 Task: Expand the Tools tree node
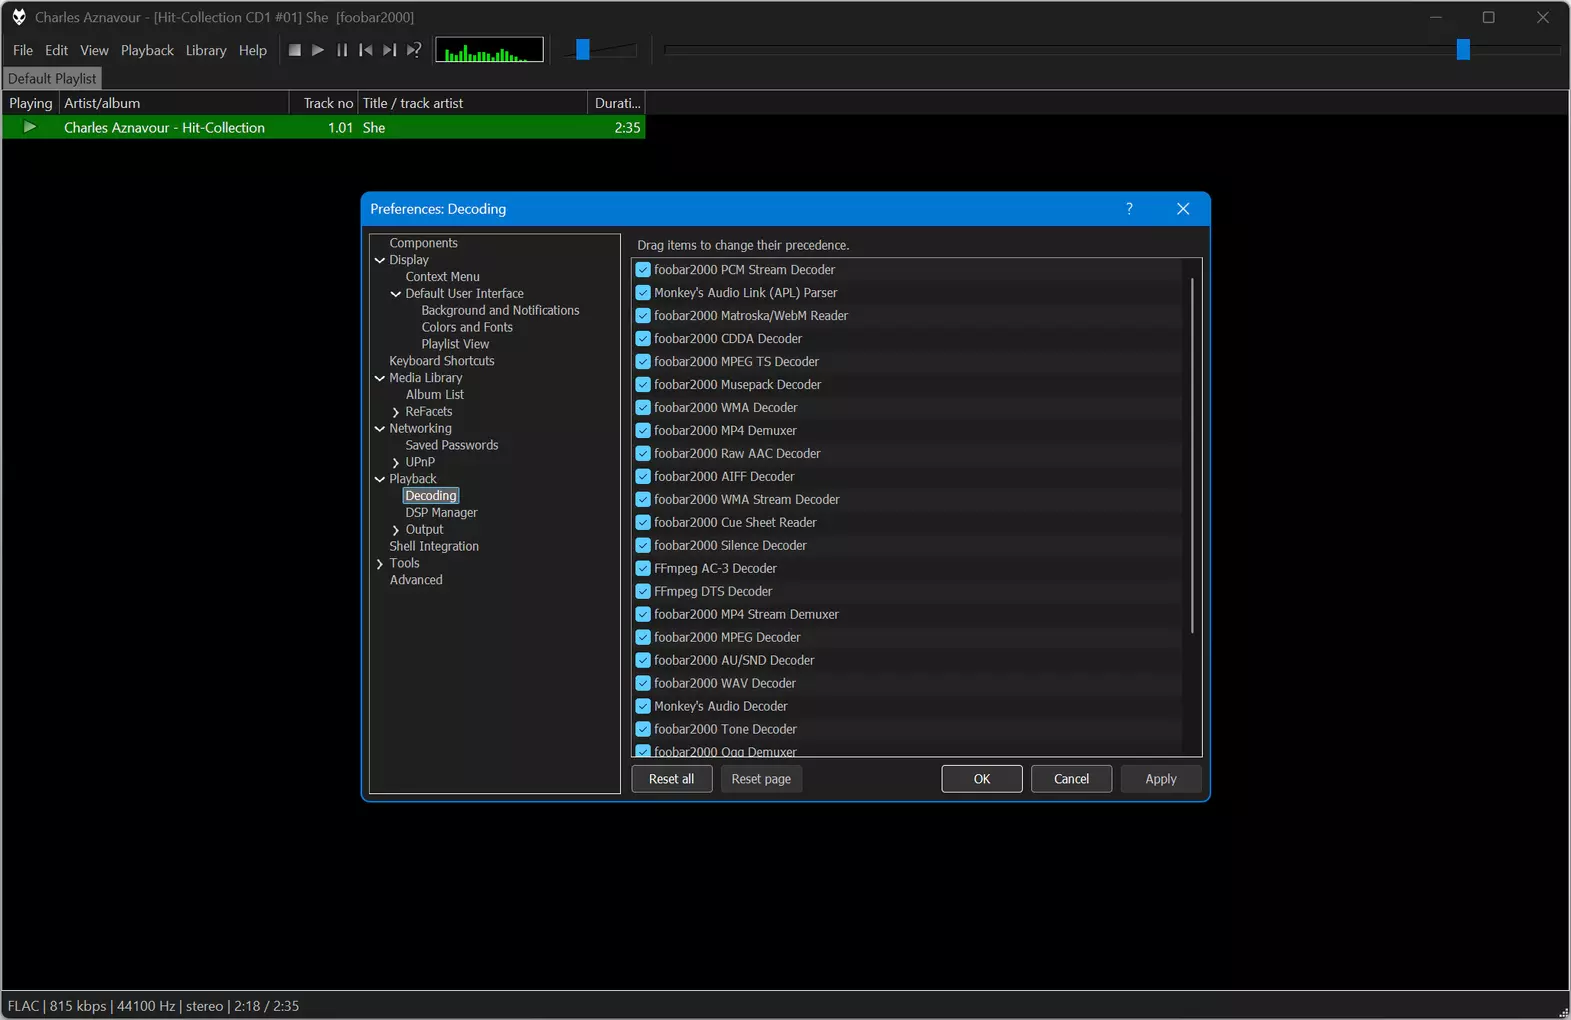[380, 564]
